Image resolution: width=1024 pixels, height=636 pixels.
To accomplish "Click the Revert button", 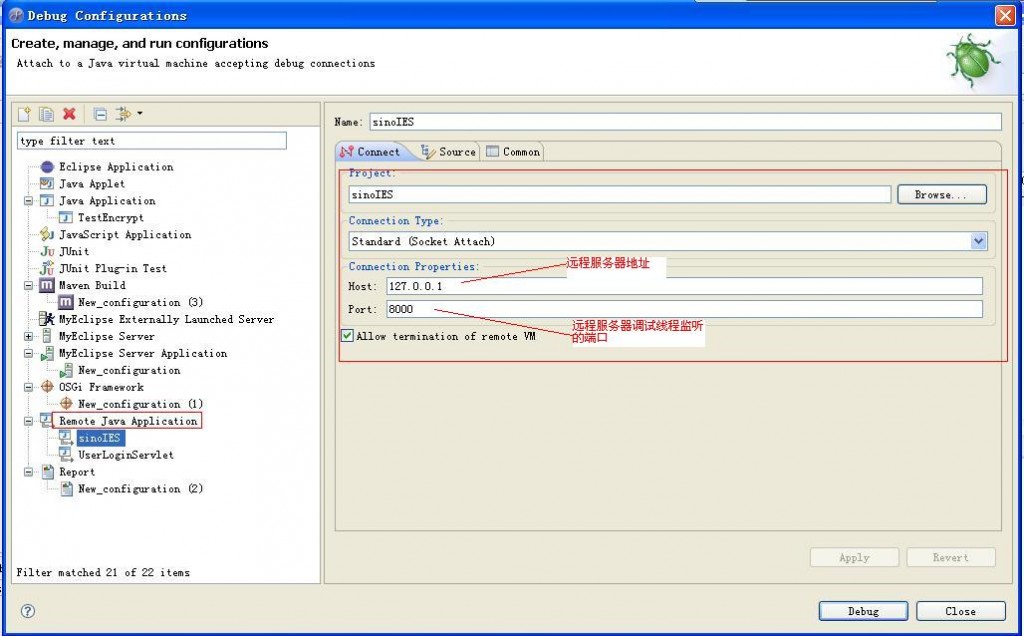I will pos(951,558).
